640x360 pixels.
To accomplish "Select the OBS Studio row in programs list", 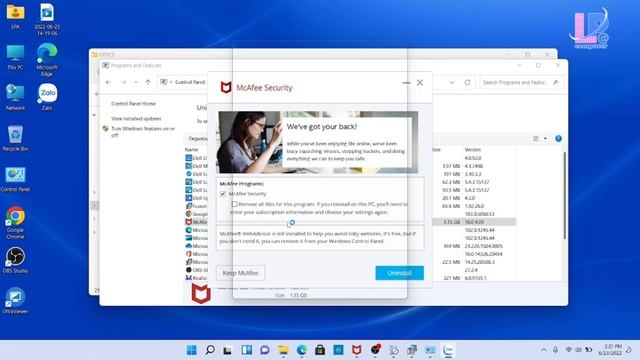I will (x=196, y=270).
